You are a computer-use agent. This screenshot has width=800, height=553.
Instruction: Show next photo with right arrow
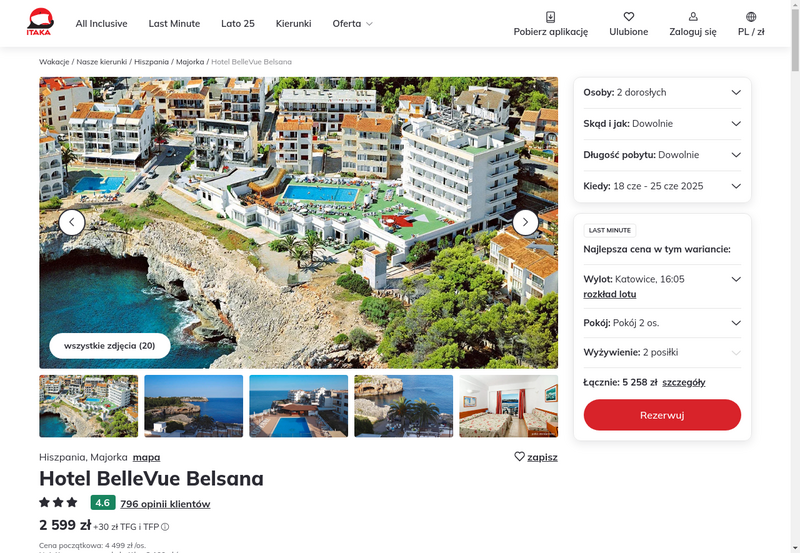[526, 222]
